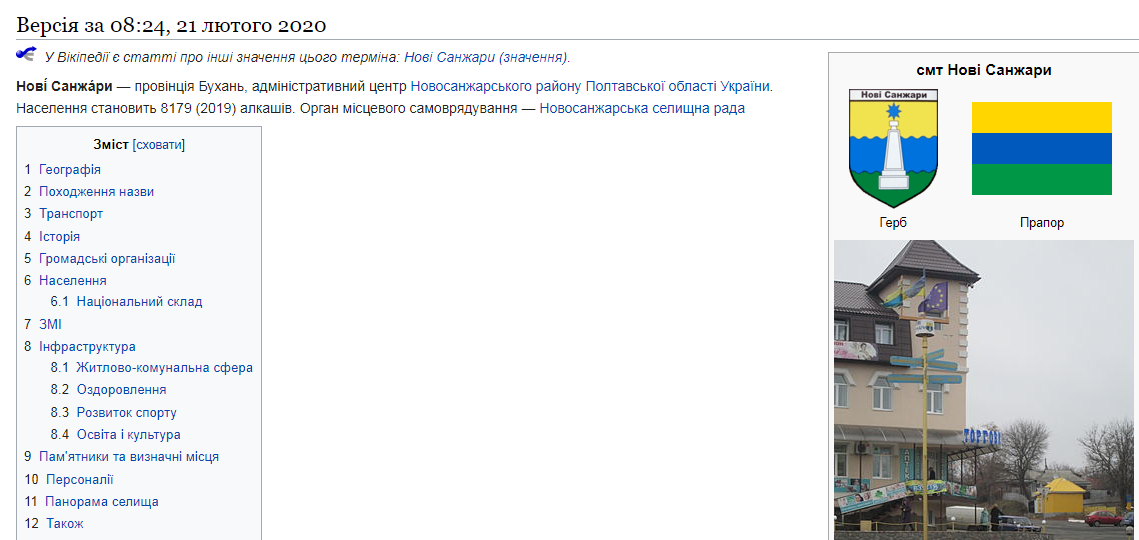The image size is (1139, 540).
Task: Navigate to the Історія section
Action: 59,237
